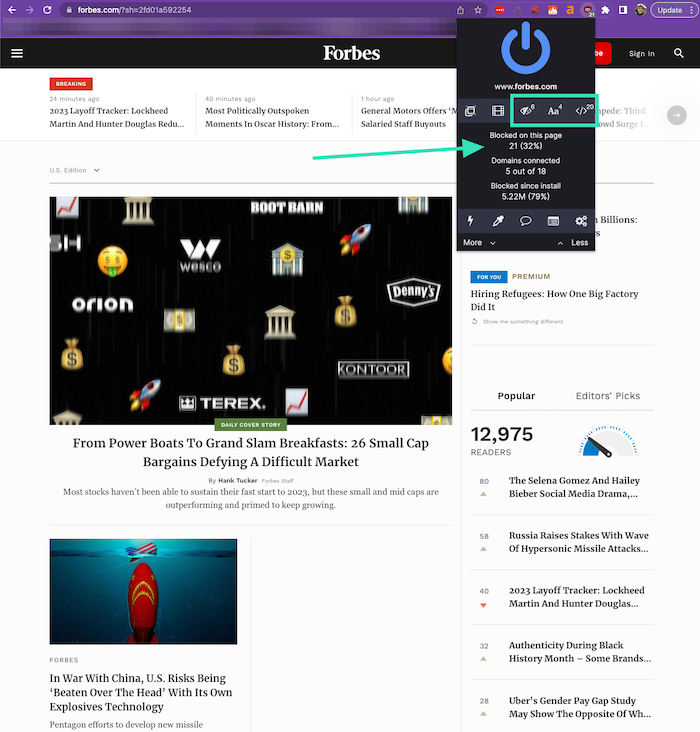This screenshot has width=700, height=732.
Task: Open the U.S. Edition dropdown
Action: point(74,170)
